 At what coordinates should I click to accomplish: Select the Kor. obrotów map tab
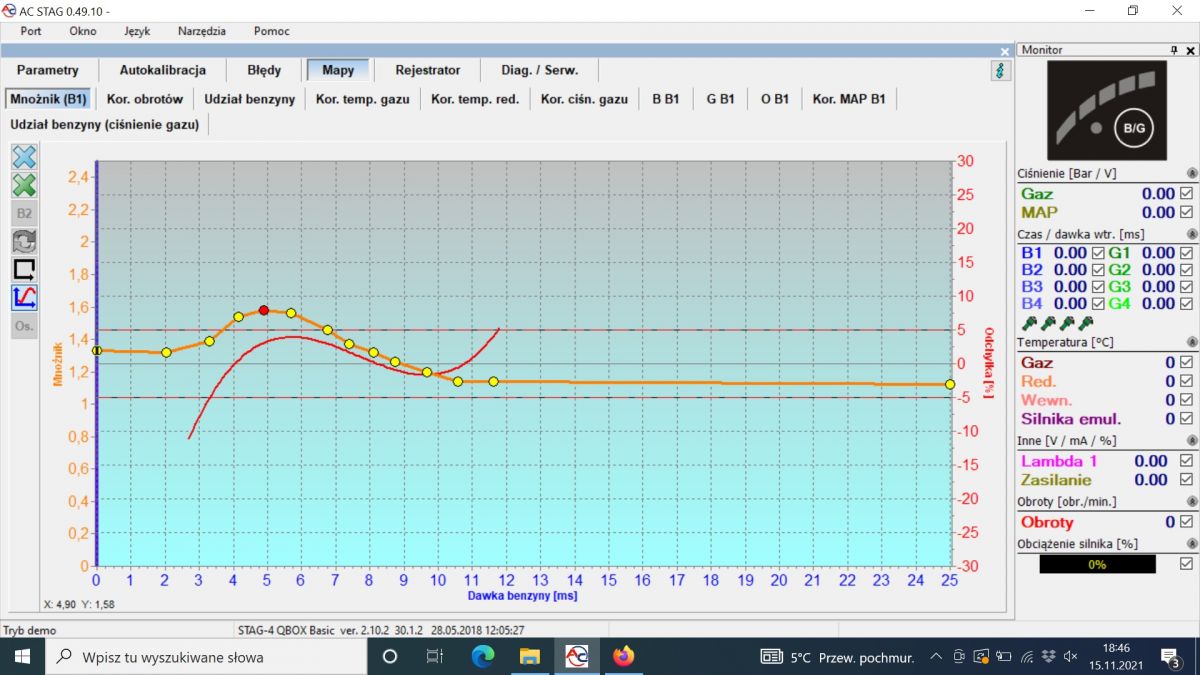[x=145, y=99]
